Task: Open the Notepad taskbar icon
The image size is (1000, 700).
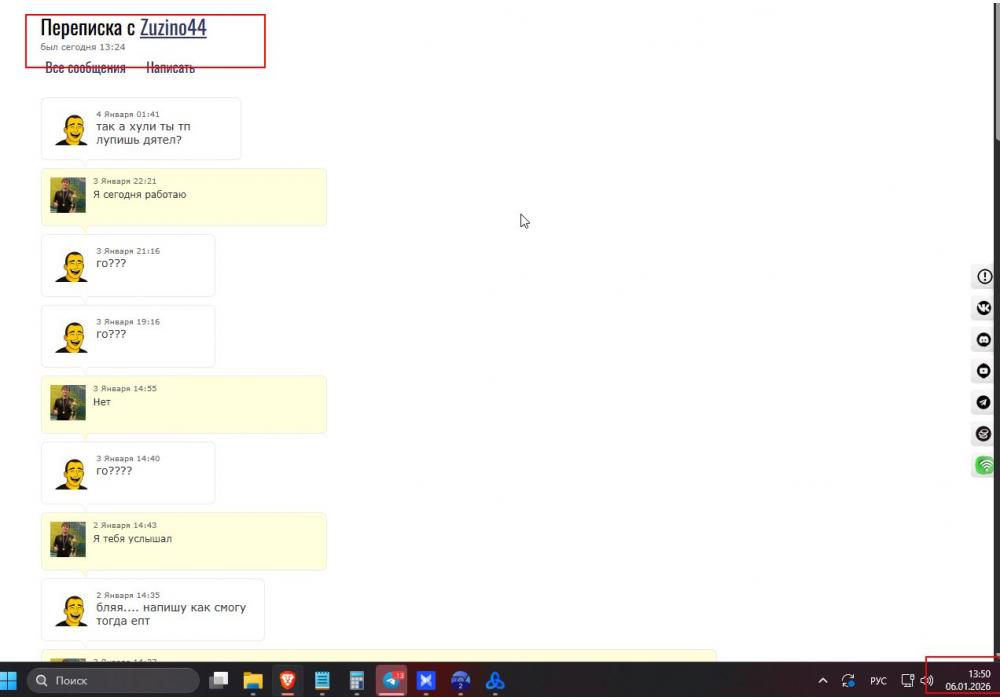Action: click(322, 680)
